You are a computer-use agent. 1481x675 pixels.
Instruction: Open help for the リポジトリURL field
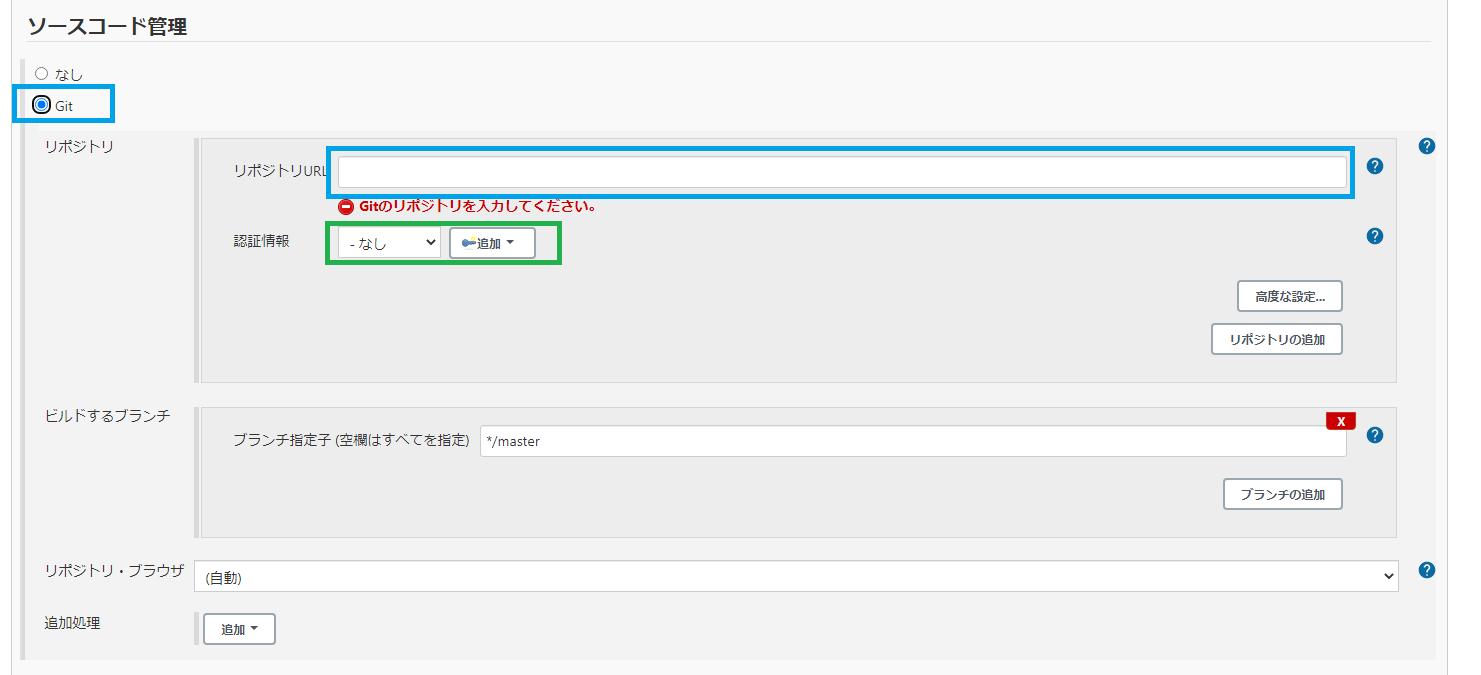1375,166
